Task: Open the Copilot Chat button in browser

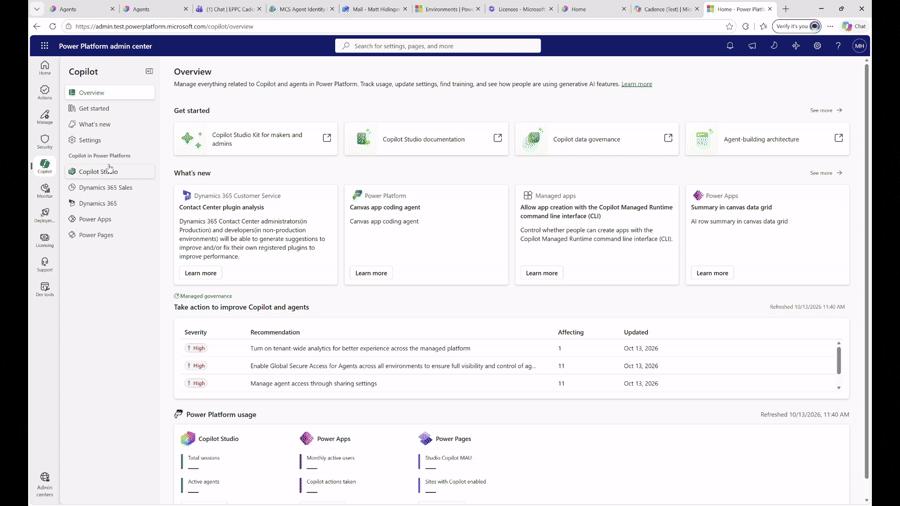Action: point(854,26)
